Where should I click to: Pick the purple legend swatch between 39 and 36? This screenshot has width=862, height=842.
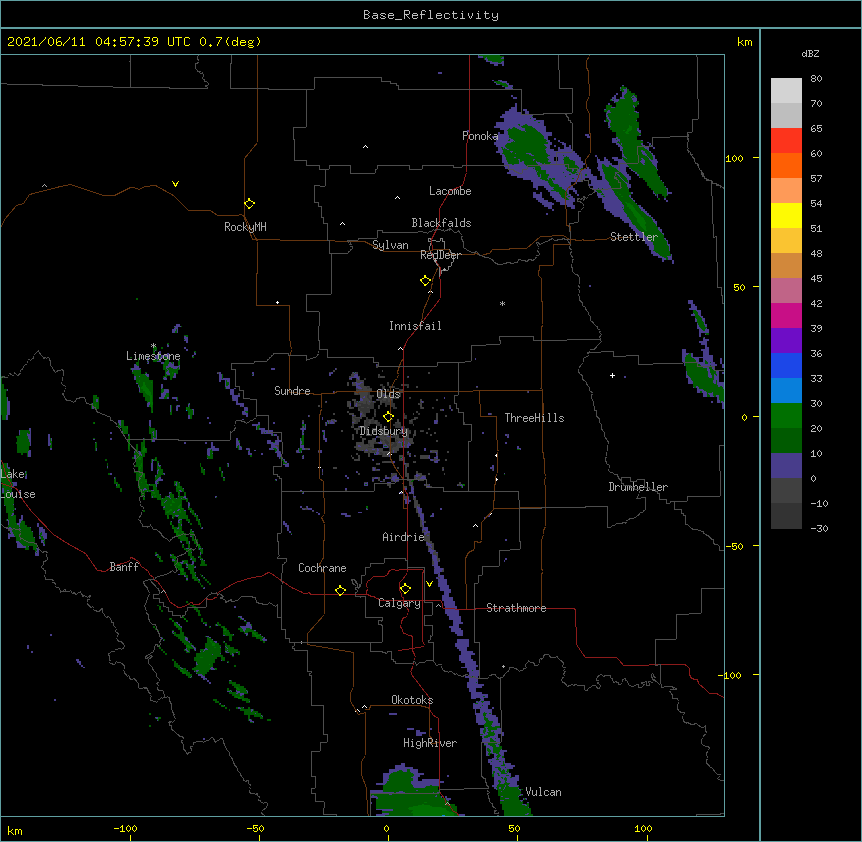click(786, 340)
